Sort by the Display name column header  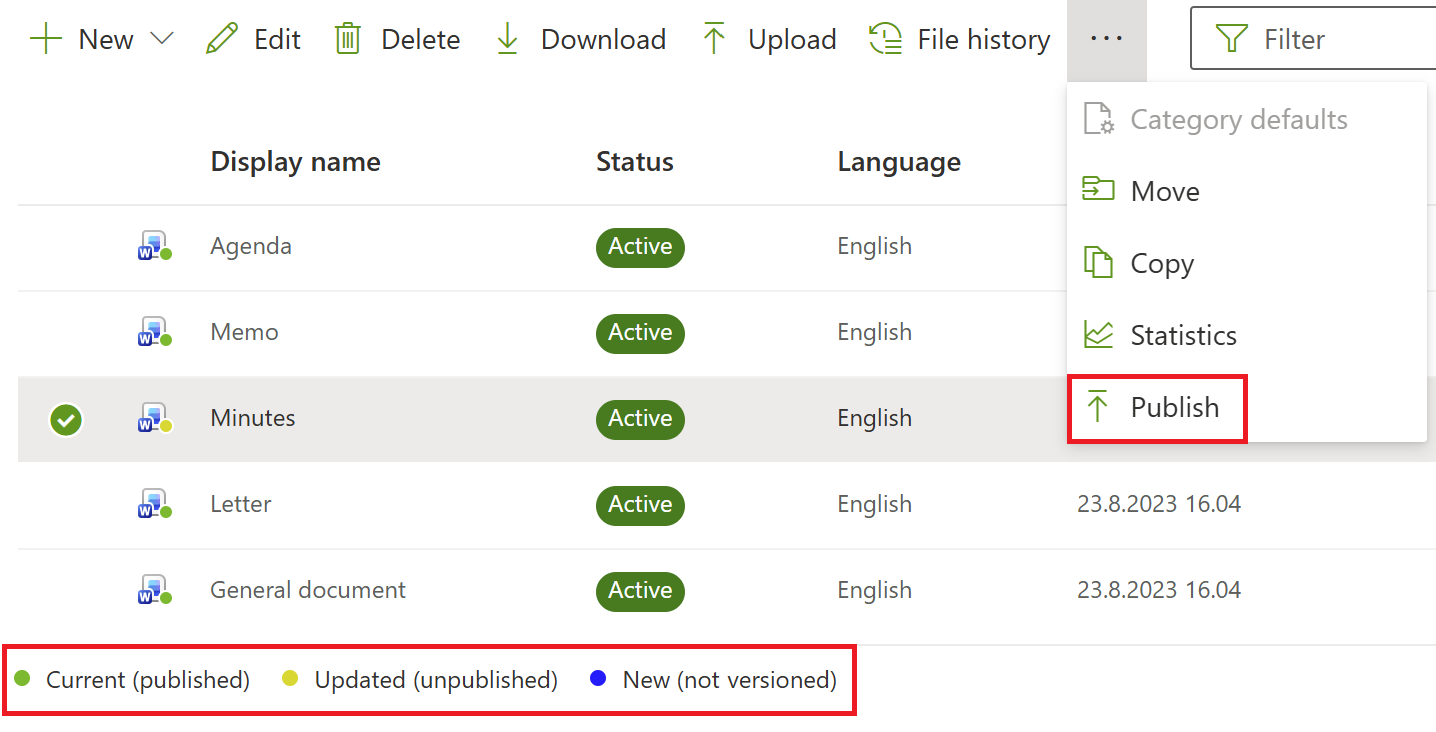point(295,162)
